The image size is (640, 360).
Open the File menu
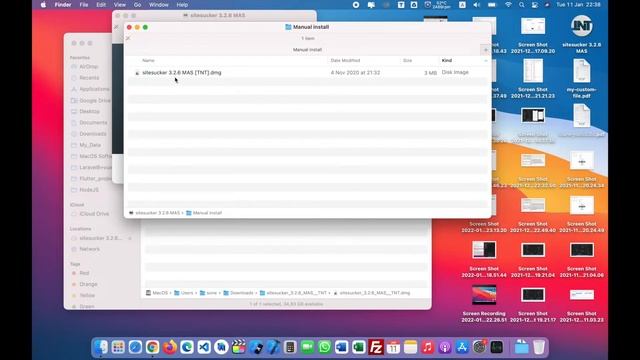84,5
